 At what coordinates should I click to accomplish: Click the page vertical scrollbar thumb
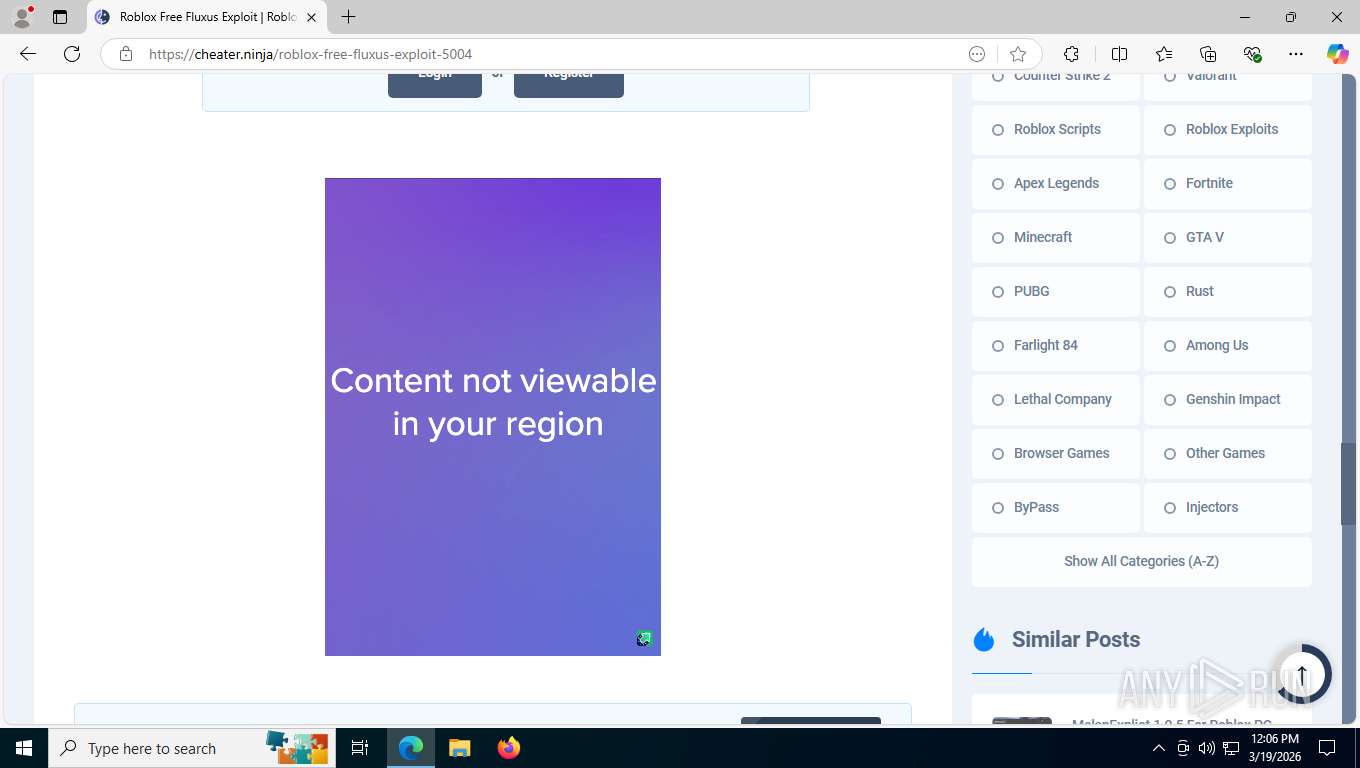(x=1348, y=484)
